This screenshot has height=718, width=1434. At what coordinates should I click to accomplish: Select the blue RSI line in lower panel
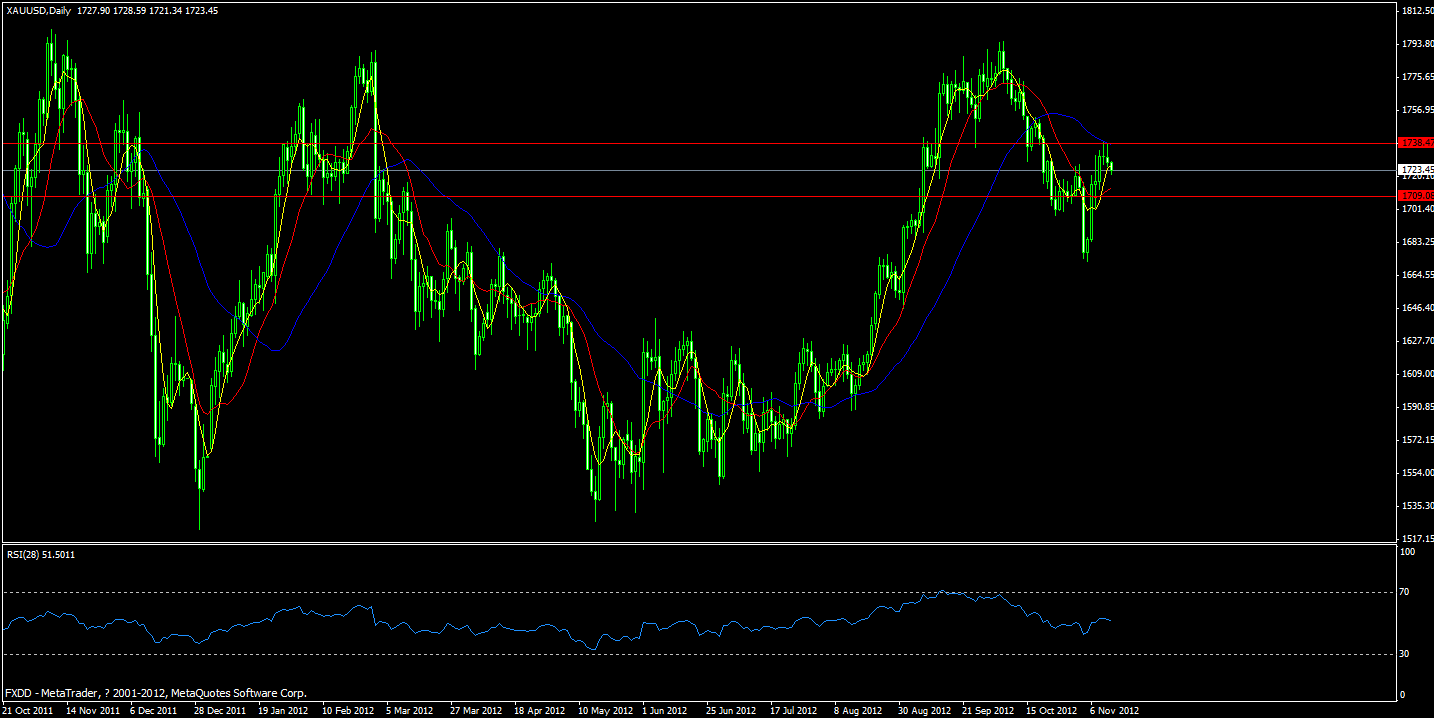pos(500,625)
